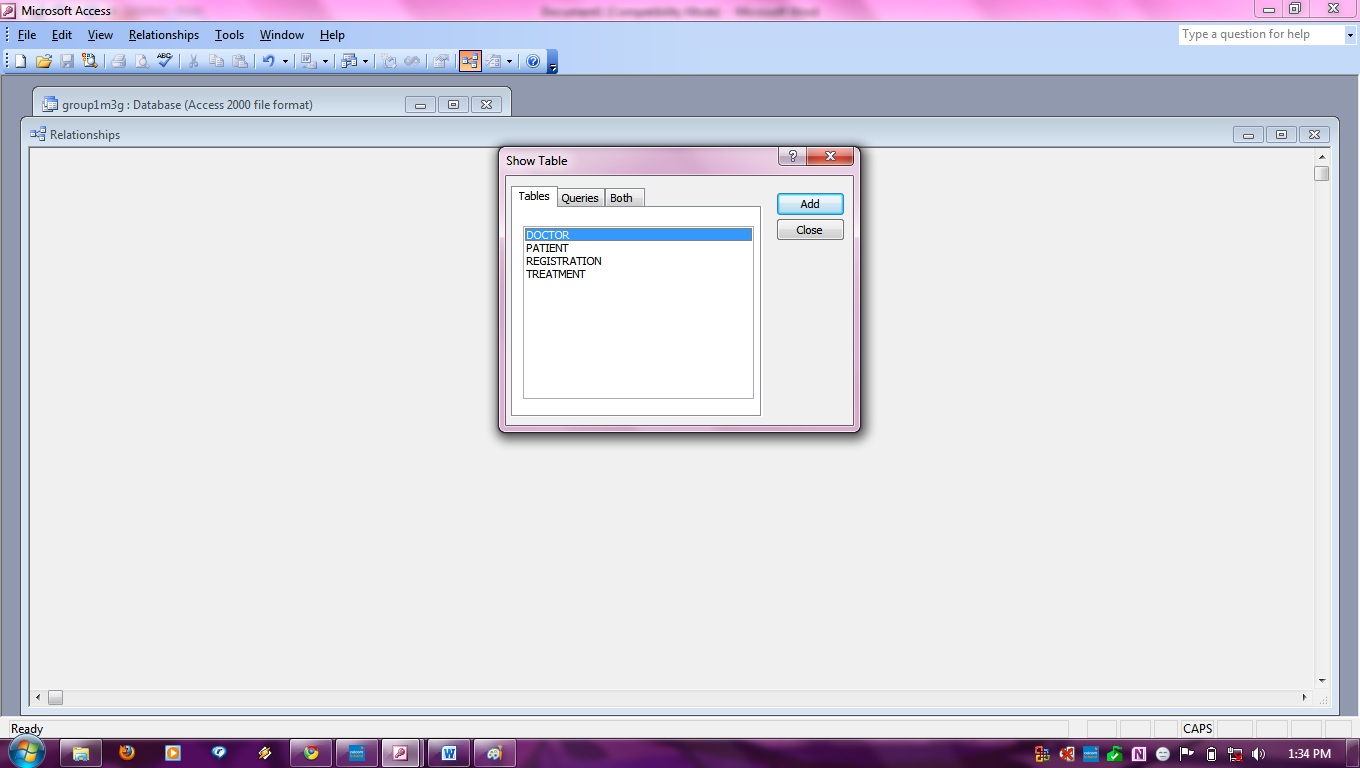Close the Show Table dialog

point(809,229)
